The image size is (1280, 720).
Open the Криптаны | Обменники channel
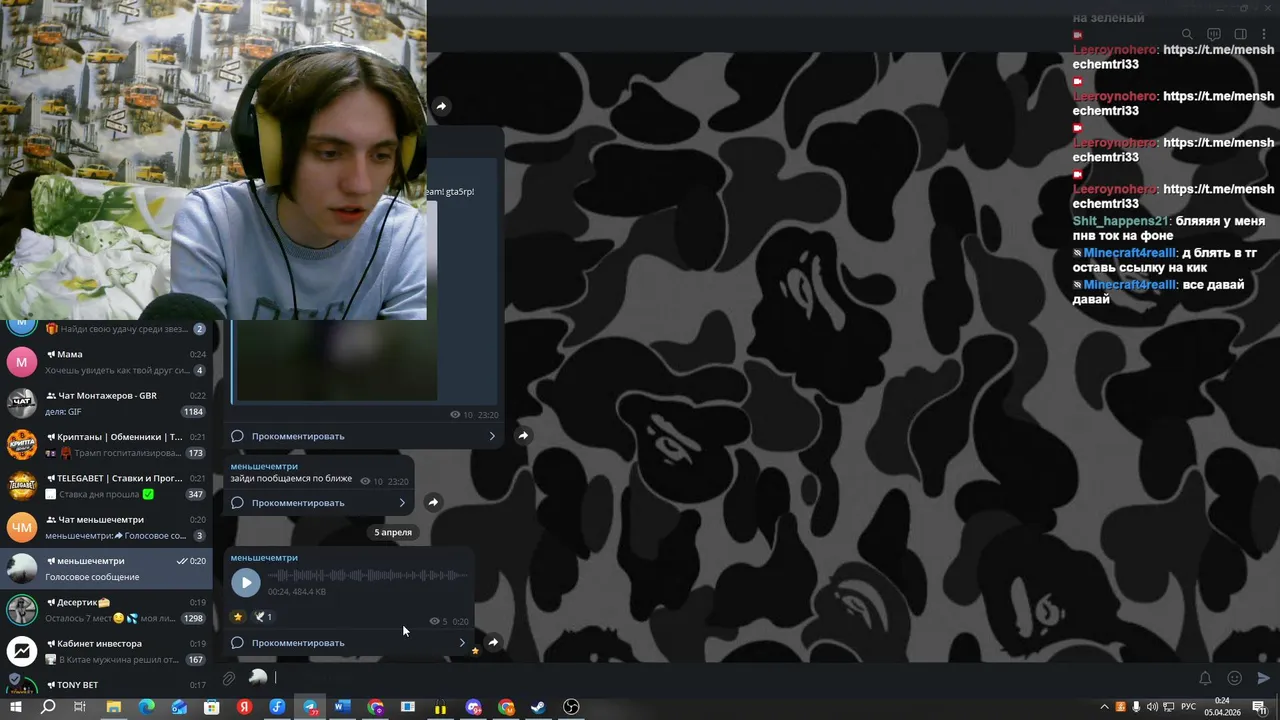[x=106, y=444]
